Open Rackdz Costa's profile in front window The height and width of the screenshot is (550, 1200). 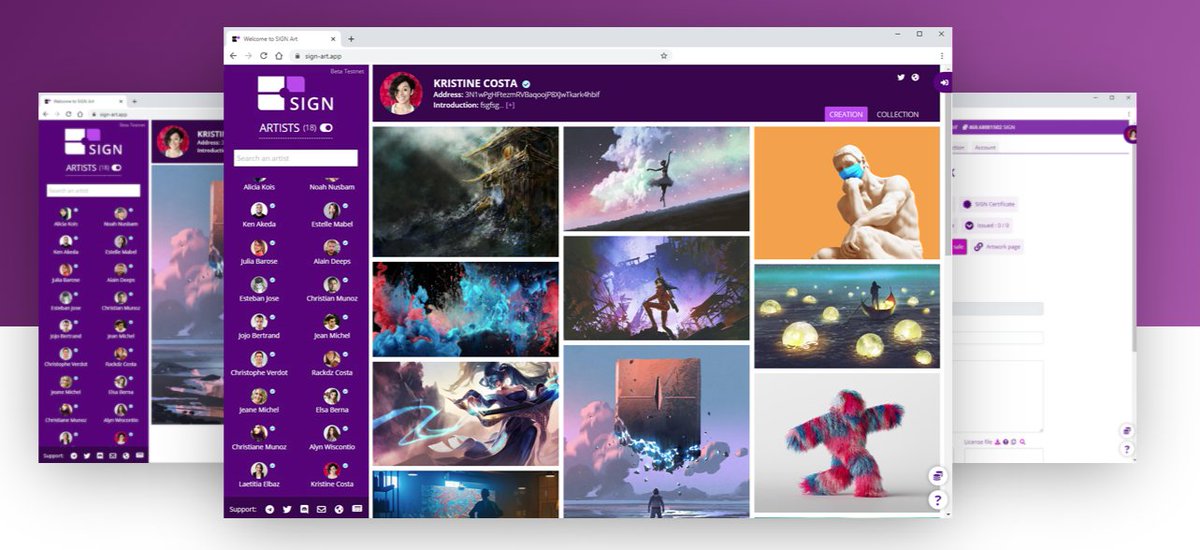coord(332,365)
